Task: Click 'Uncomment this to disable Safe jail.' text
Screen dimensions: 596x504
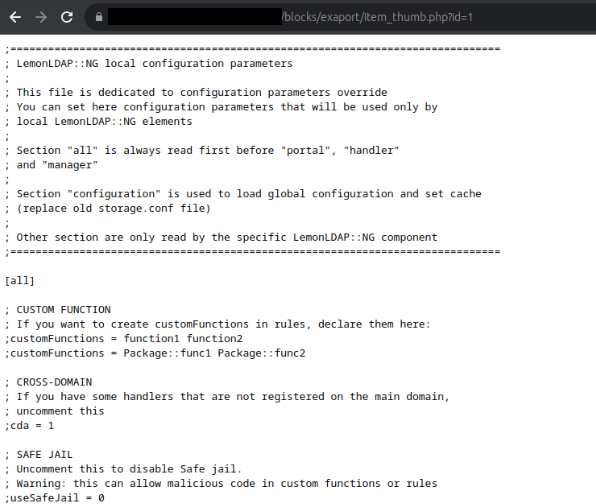Action: pyautogui.click(x=129, y=469)
